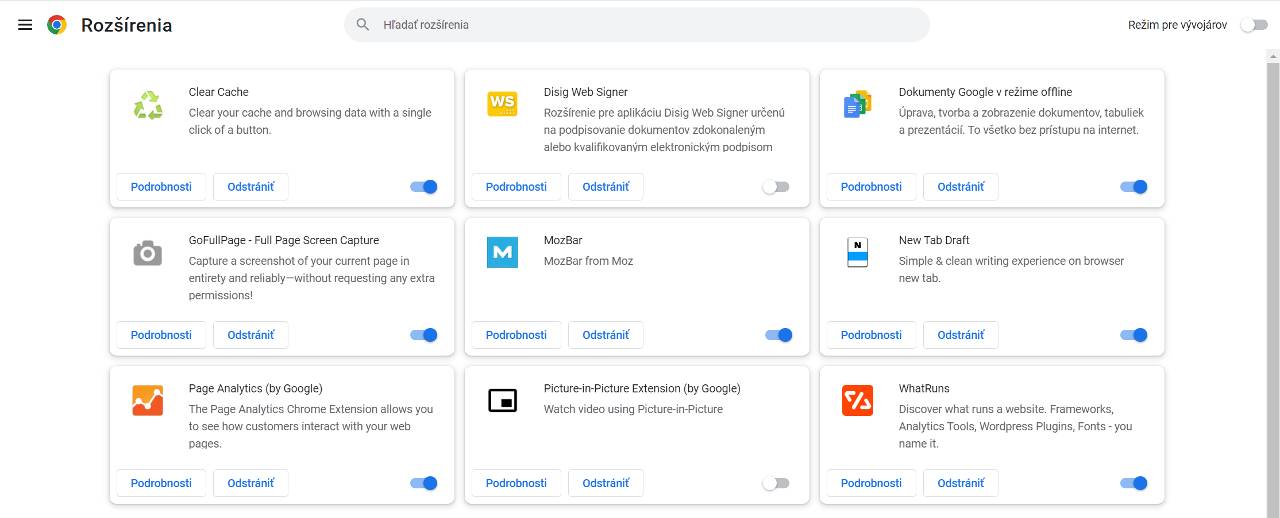This screenshot has height=518, width=1280.
Task: Show WhatRuns Podrobnosti details
Action: point(871,483)
